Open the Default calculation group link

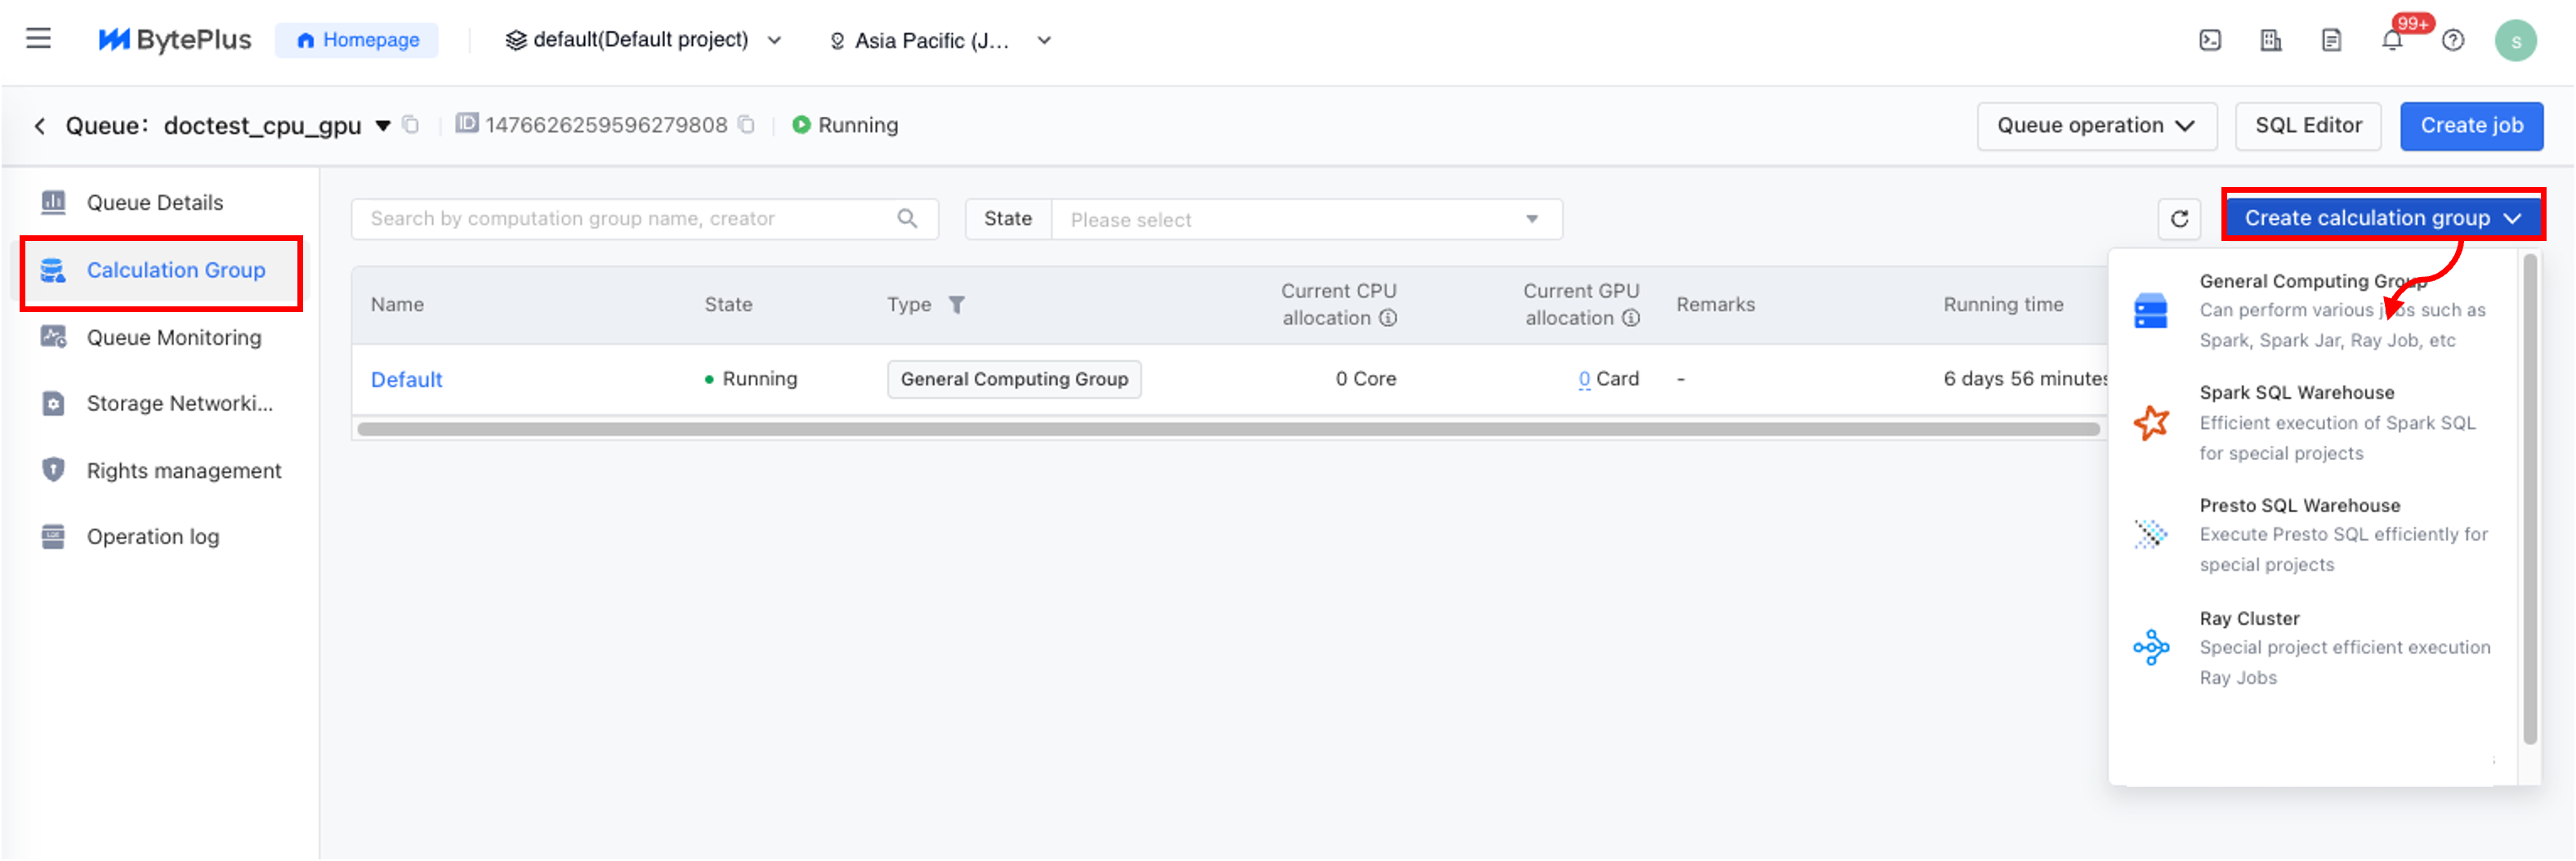tap(406, 380)
